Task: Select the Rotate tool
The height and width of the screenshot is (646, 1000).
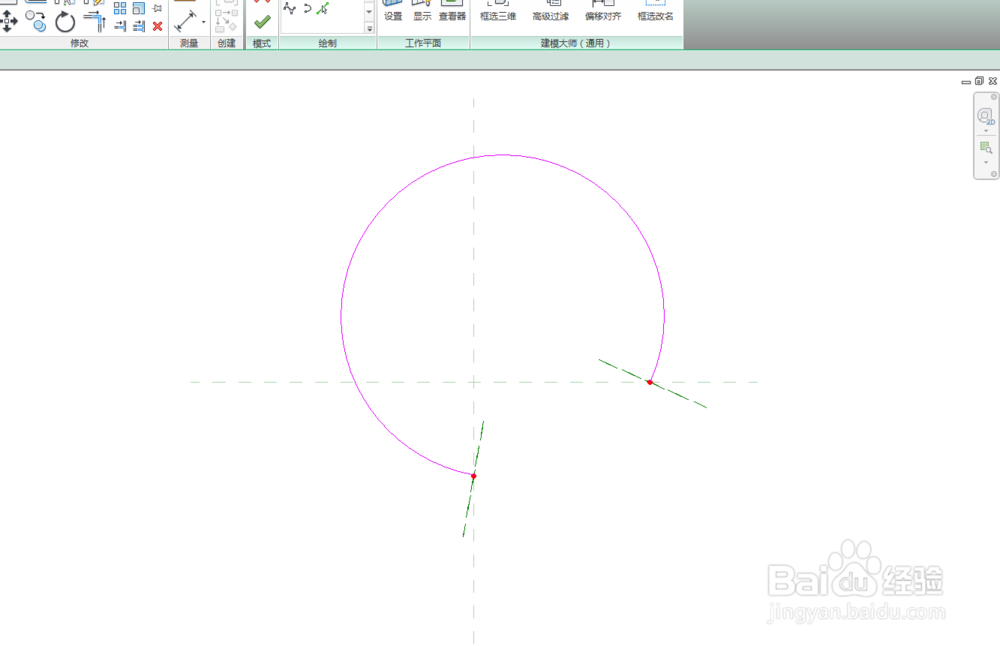Action: coord(65,22)
